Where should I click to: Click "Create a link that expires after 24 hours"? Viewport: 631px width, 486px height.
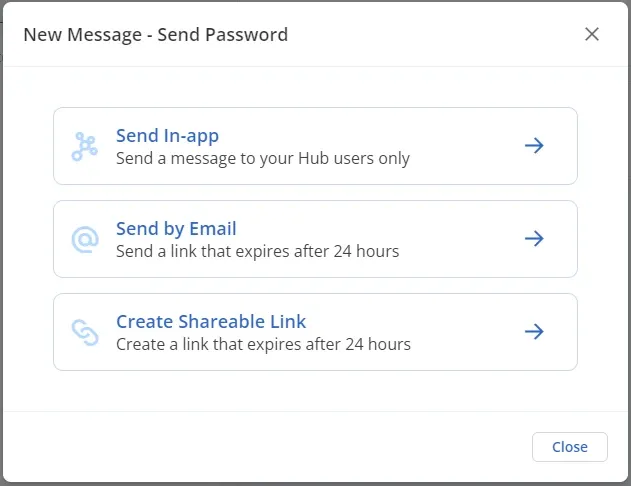(263, 344)
